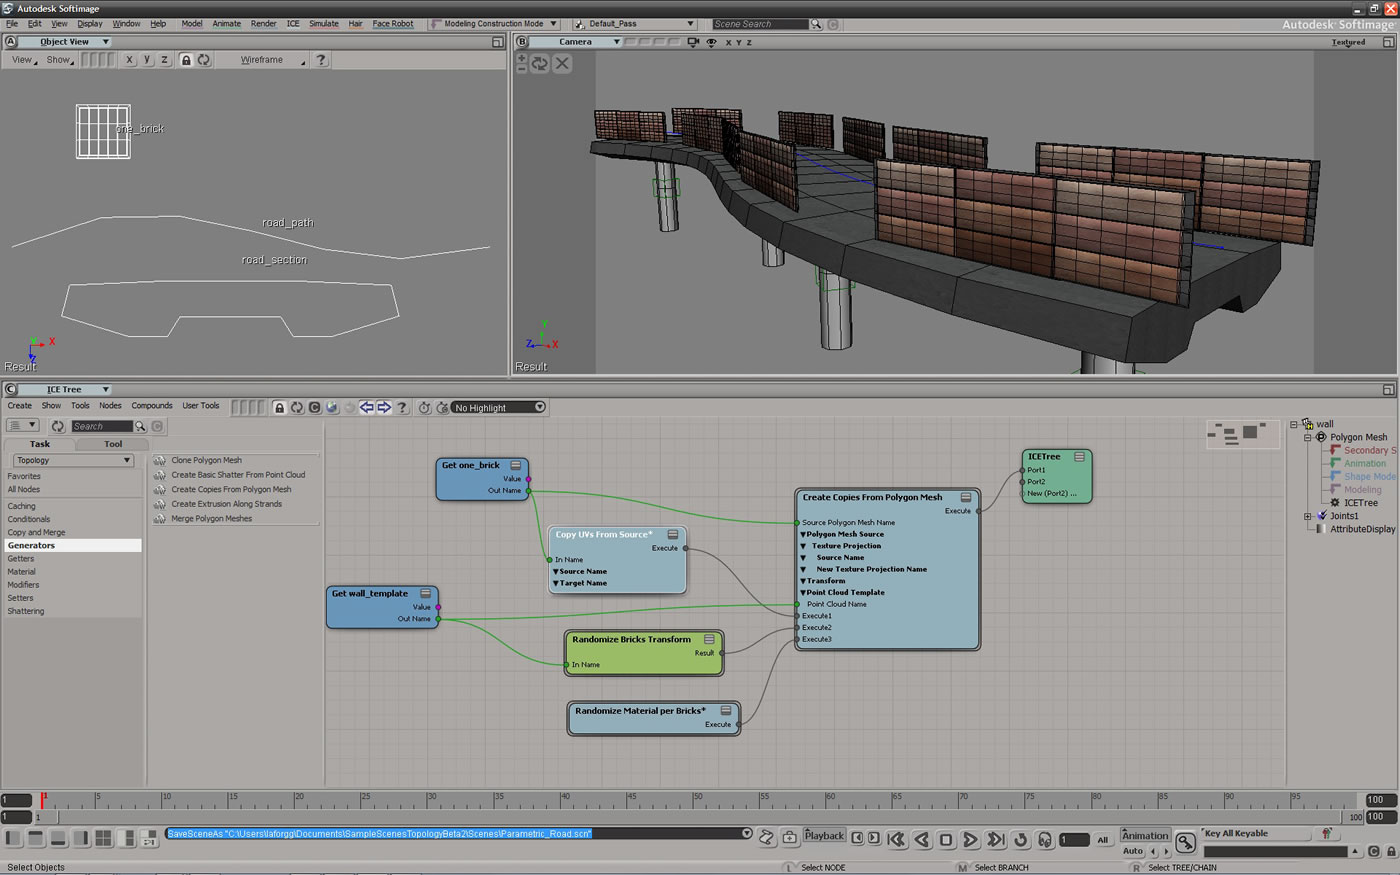This screenshot has height=875, width=1400.
Task: Click the help question mark in ICE Tree toolbar
Action: coord(403,407)
